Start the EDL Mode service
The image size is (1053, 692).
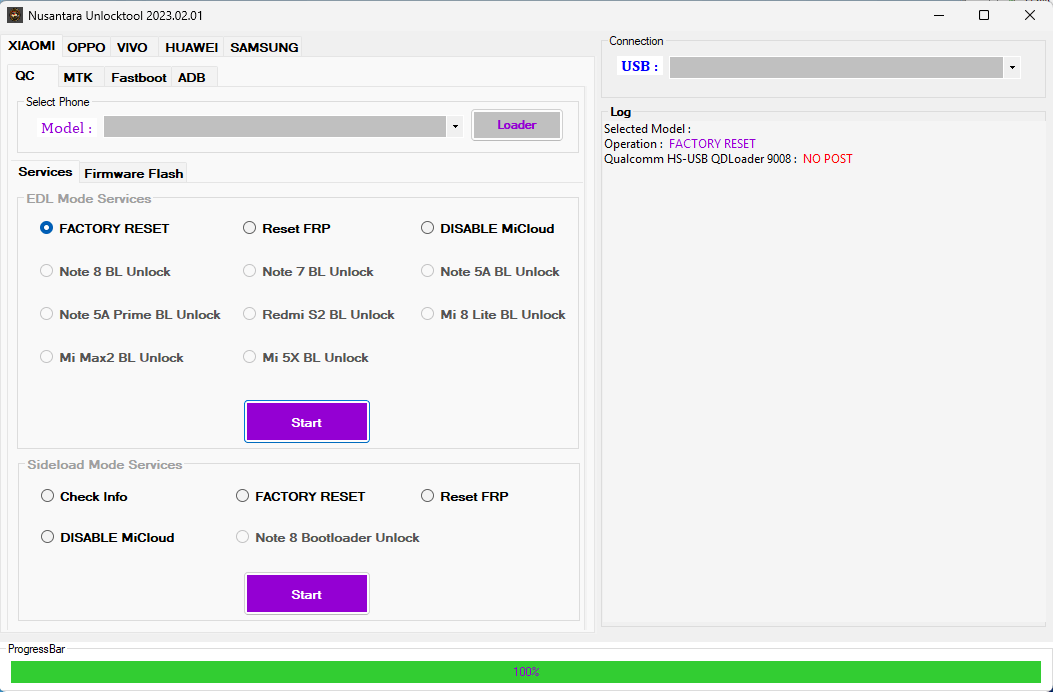tap(306, 421)
